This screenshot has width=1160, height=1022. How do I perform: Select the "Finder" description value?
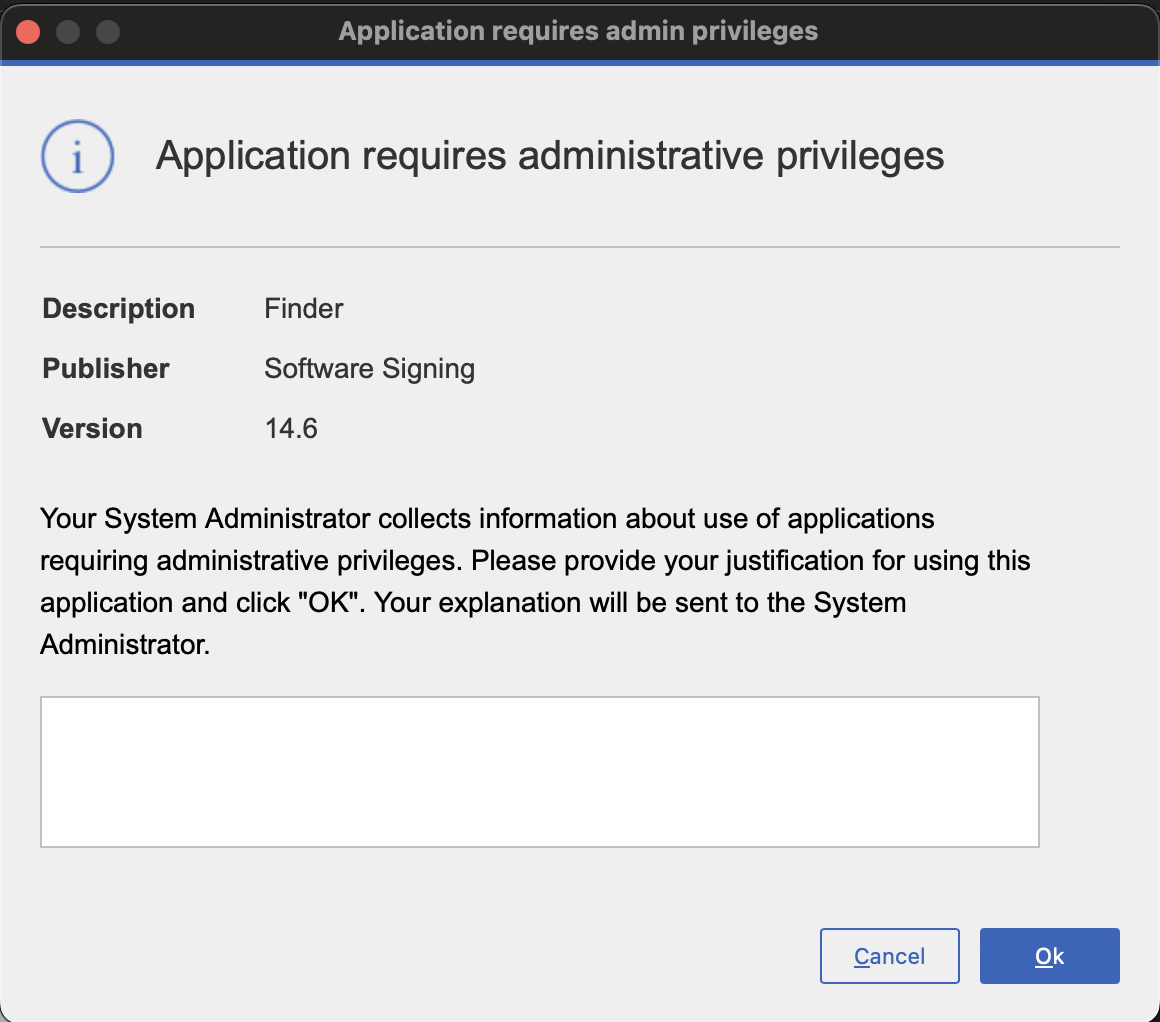click(303, 309)
